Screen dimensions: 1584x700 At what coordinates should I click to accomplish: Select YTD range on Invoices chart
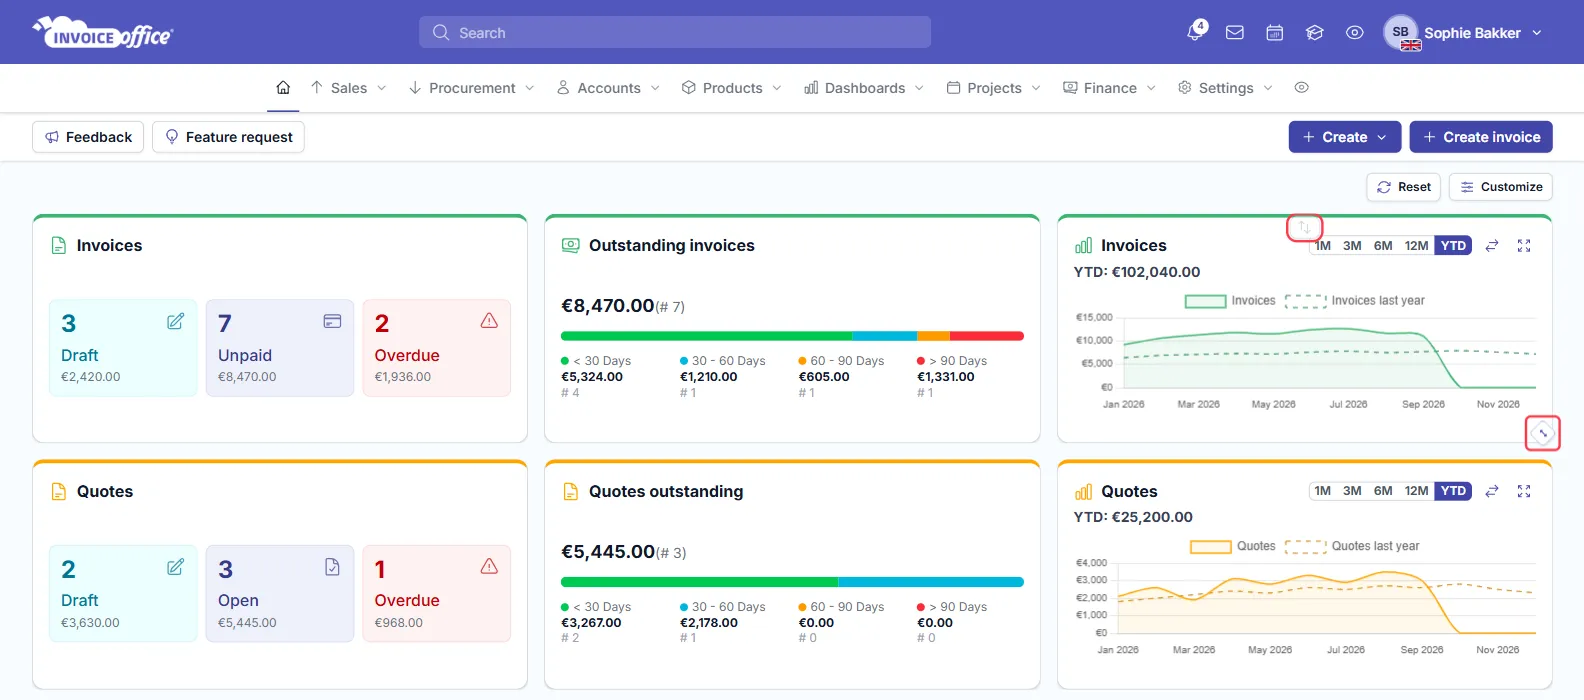pos(1454,246)
